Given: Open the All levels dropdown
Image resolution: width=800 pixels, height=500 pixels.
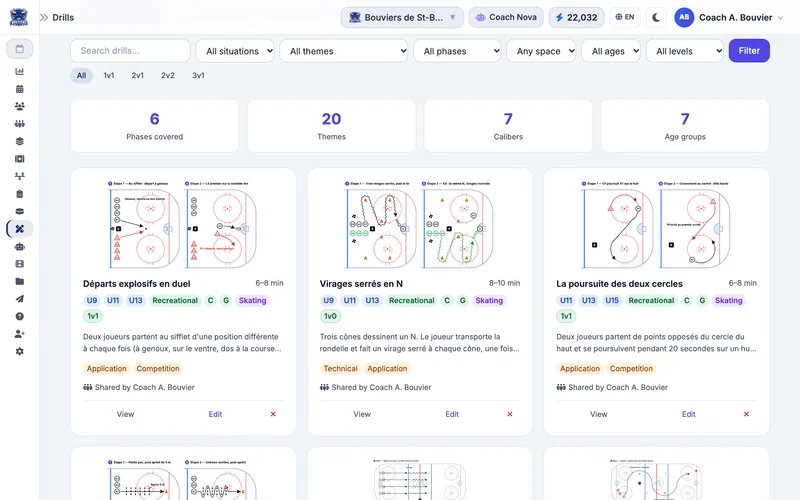Looking at the screenshot, I should pyautogui.click(x=685, y=51).
